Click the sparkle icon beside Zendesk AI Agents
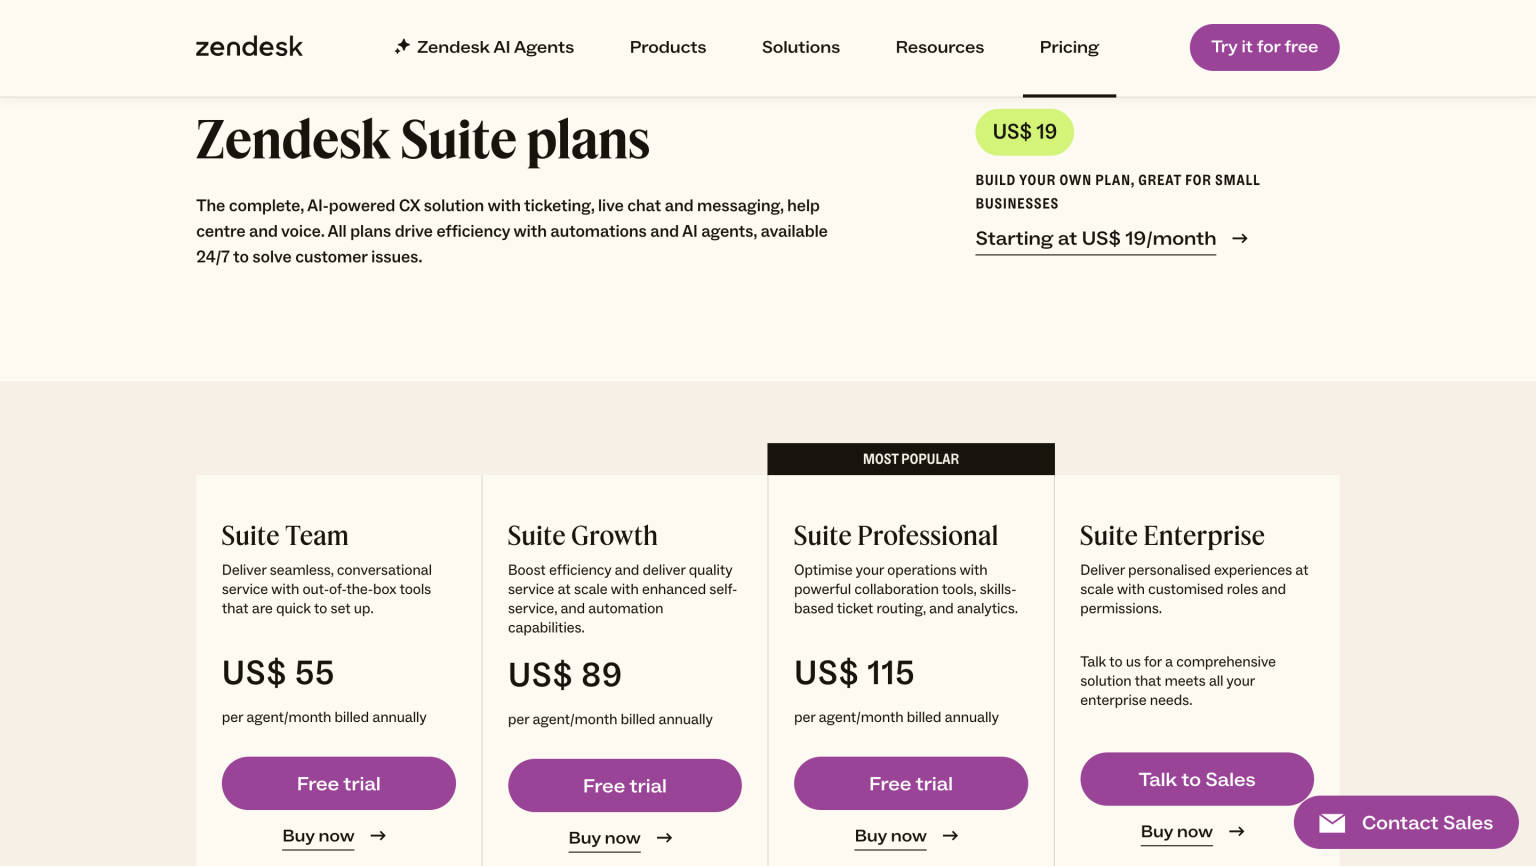Image resolution: width=1536 pixels, height=866 pixels. pyautogui.click(x=402, y=46)
